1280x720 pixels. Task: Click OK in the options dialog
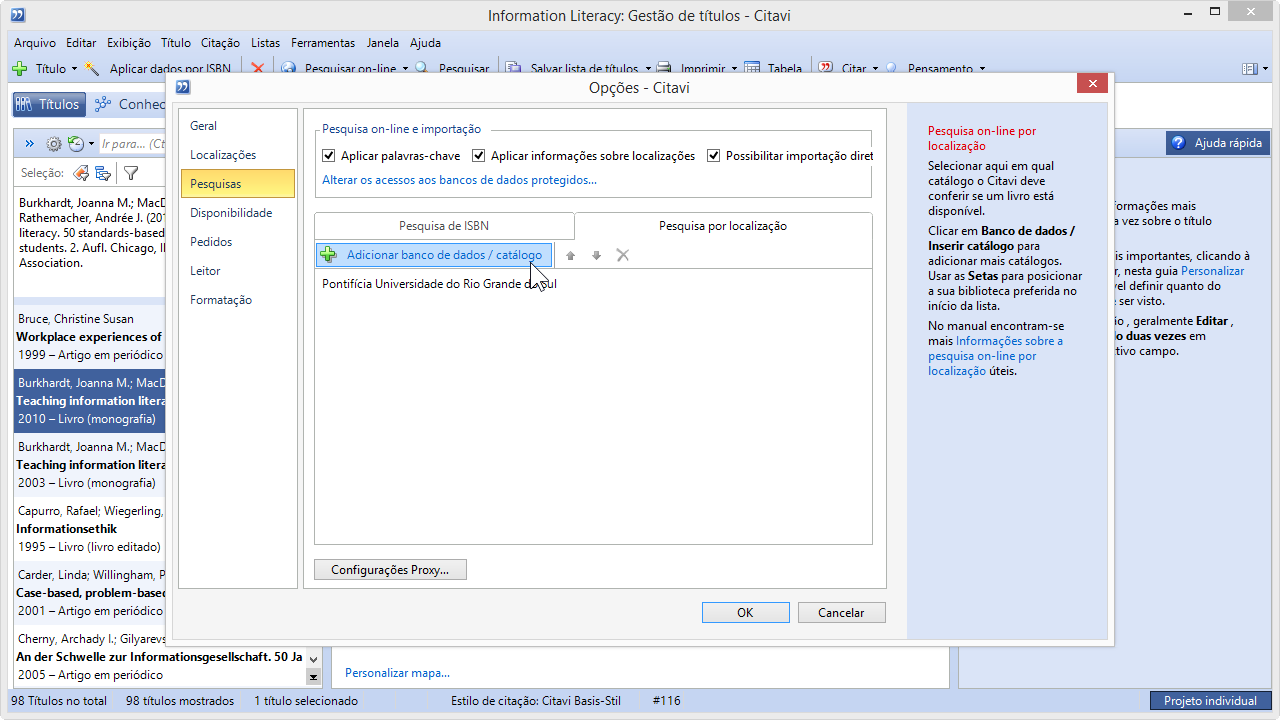pyautogui.click(x=745, y=613)
